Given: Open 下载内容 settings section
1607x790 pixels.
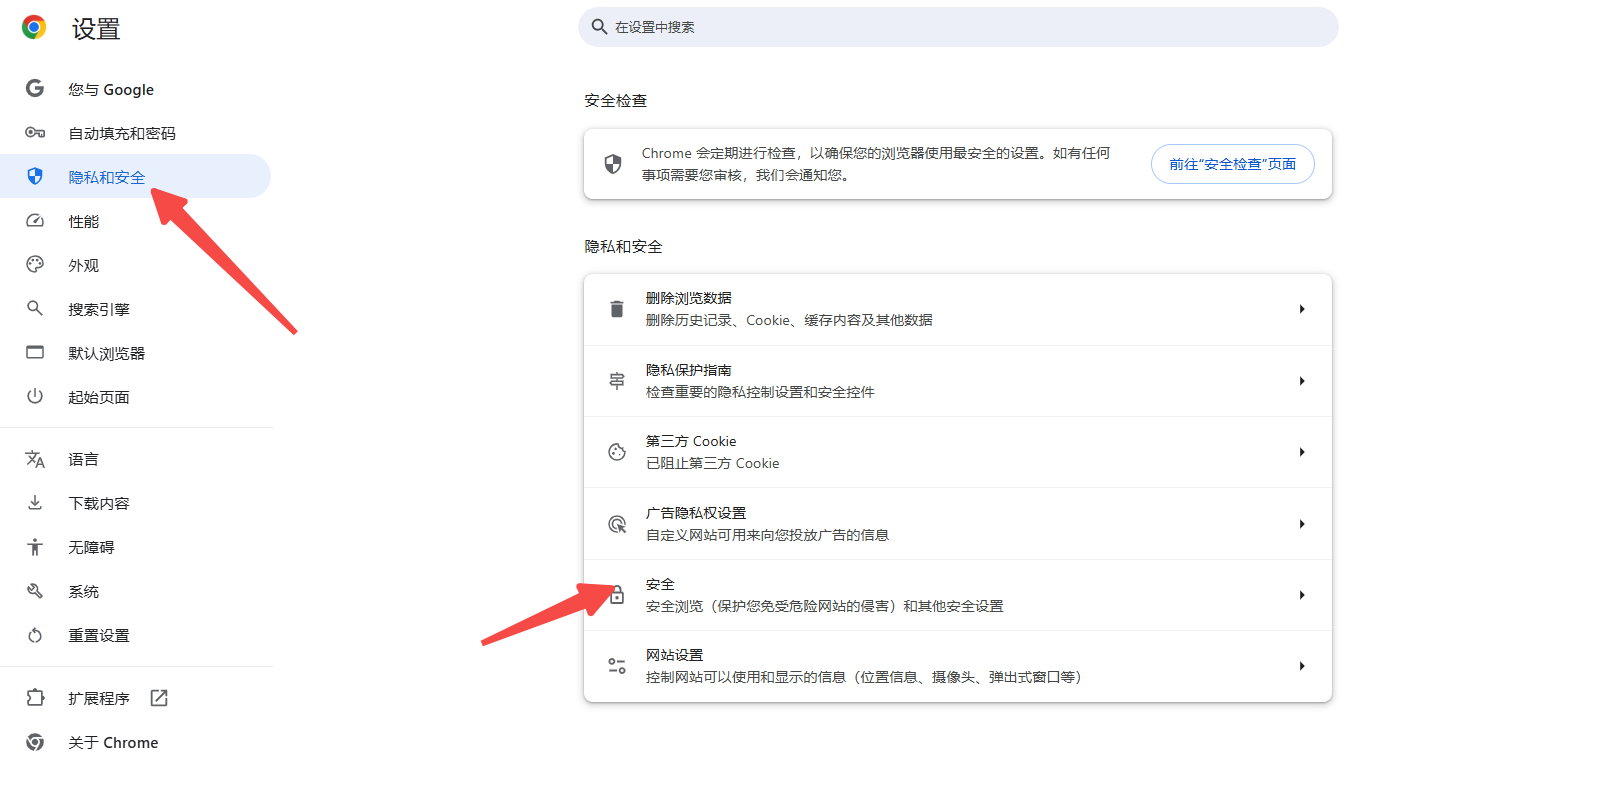Looking at the screenshot, I should [x=135, y=503].
